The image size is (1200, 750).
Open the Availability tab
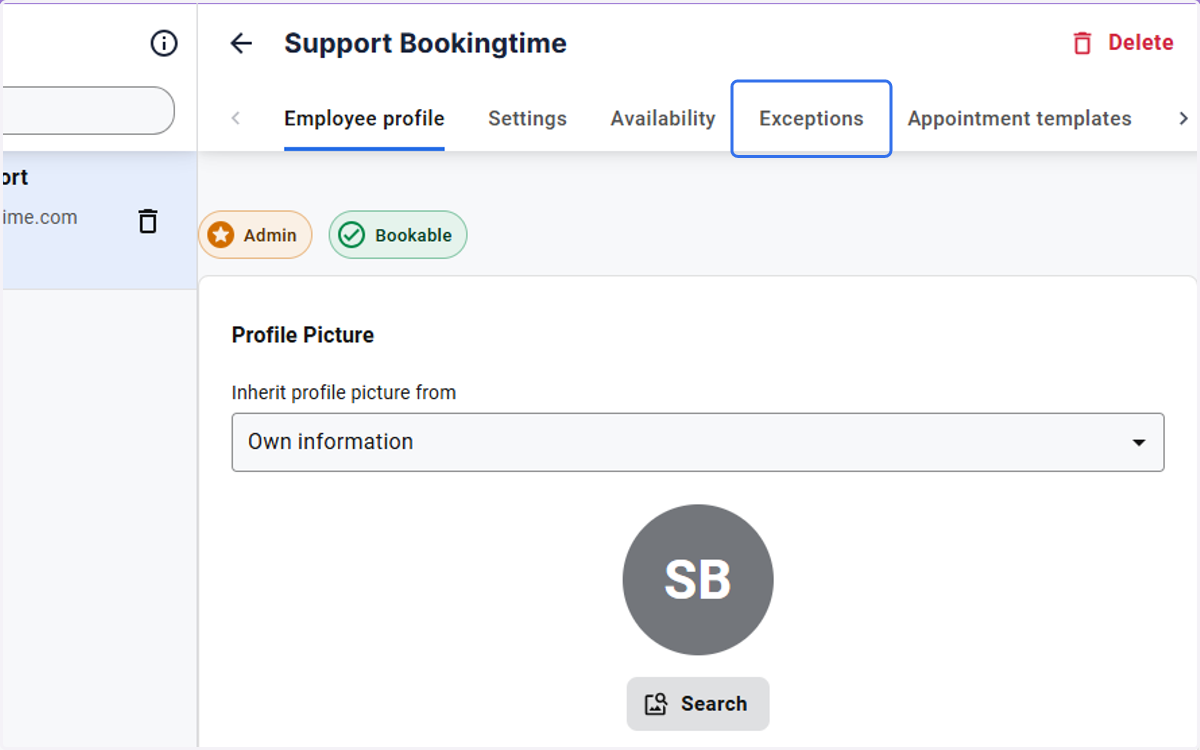click(663, 118)
